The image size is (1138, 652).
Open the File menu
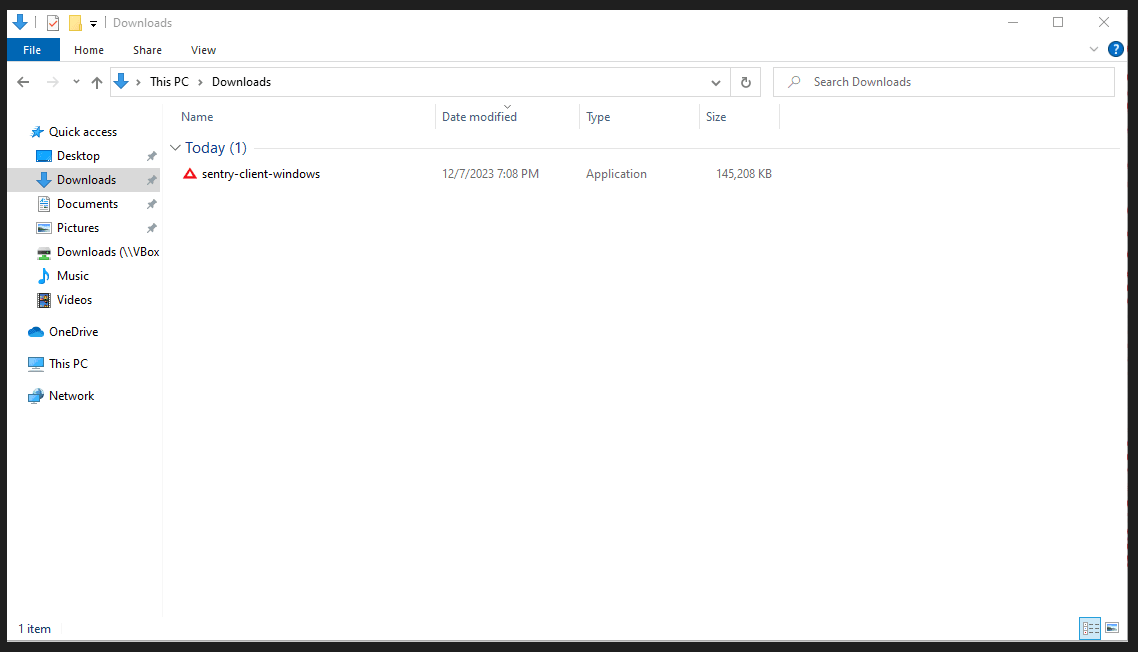32,50
